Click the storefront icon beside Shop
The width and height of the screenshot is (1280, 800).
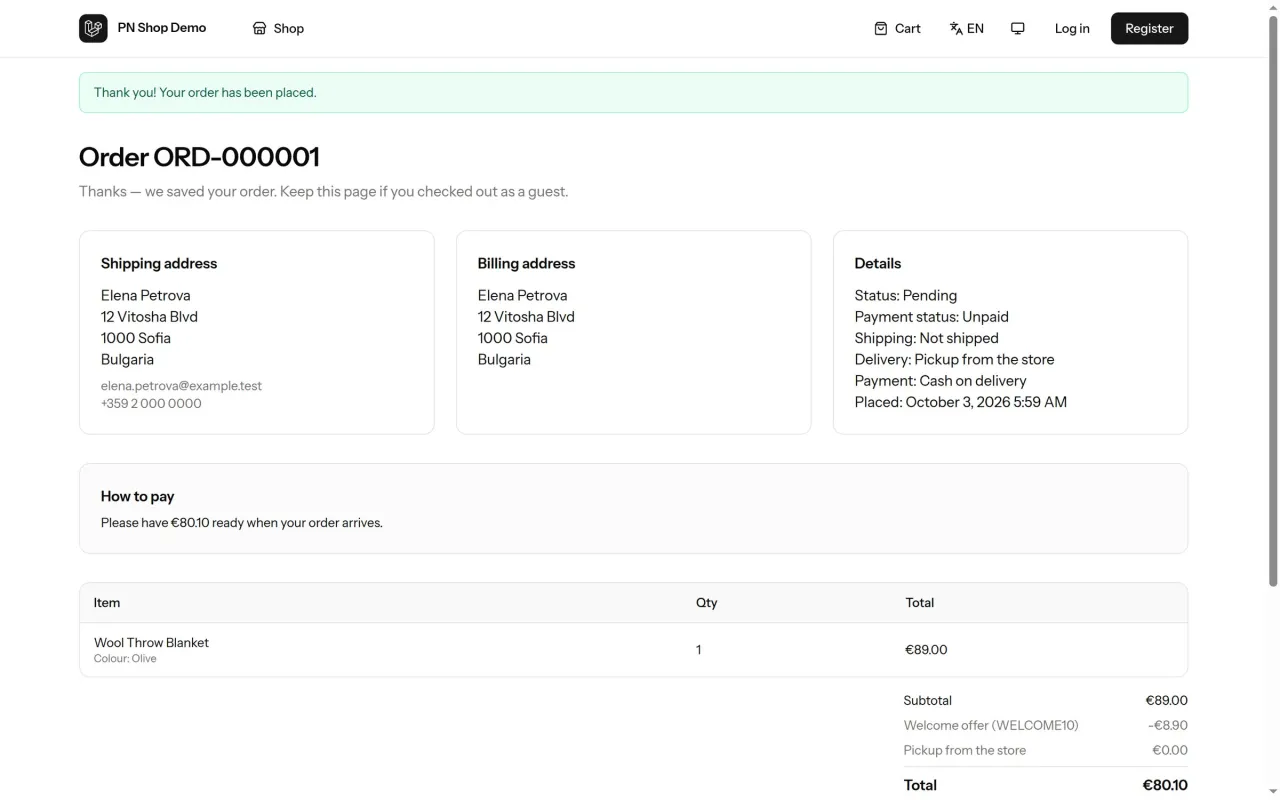(x=260, y=28)
